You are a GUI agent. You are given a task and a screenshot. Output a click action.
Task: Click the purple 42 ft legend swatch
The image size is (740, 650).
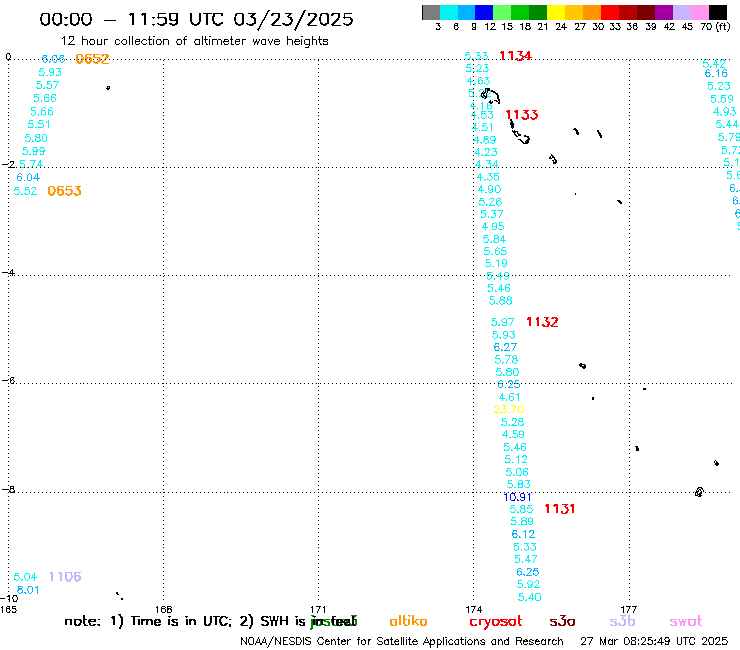pyautogui.click(x=664, y=12)
